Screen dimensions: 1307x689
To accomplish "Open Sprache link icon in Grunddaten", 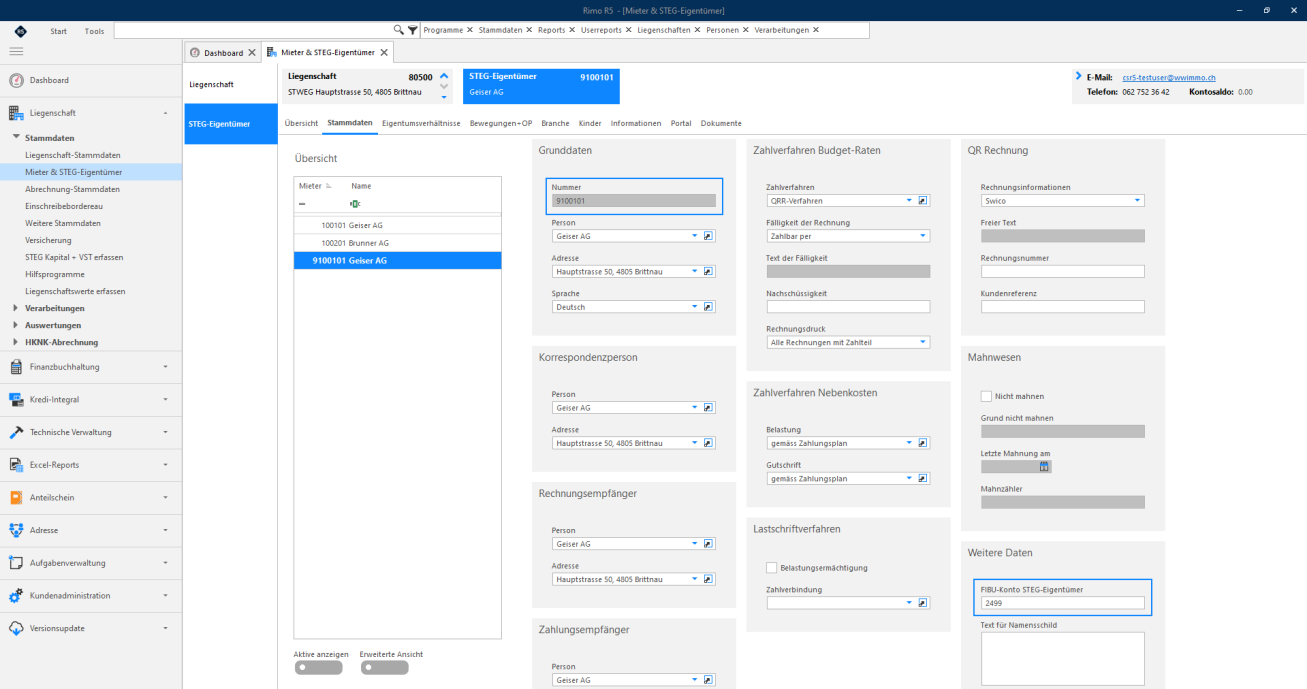I will (x=709, y=307).
